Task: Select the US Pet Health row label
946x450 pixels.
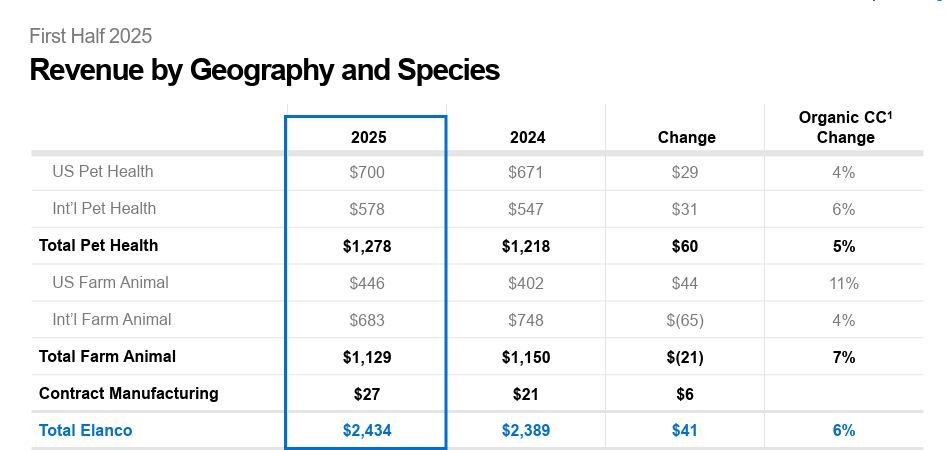Action: (x=103, y=171)
